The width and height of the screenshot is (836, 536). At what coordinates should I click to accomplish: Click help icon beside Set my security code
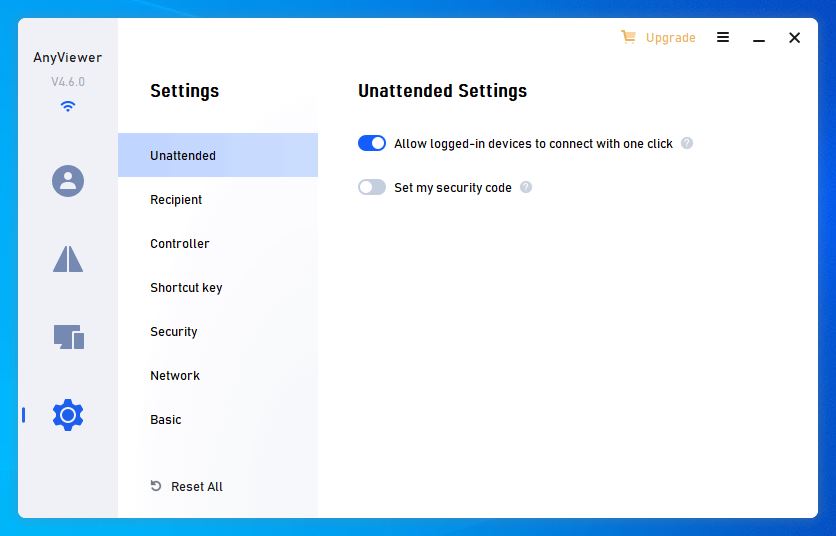coord(526,187)
